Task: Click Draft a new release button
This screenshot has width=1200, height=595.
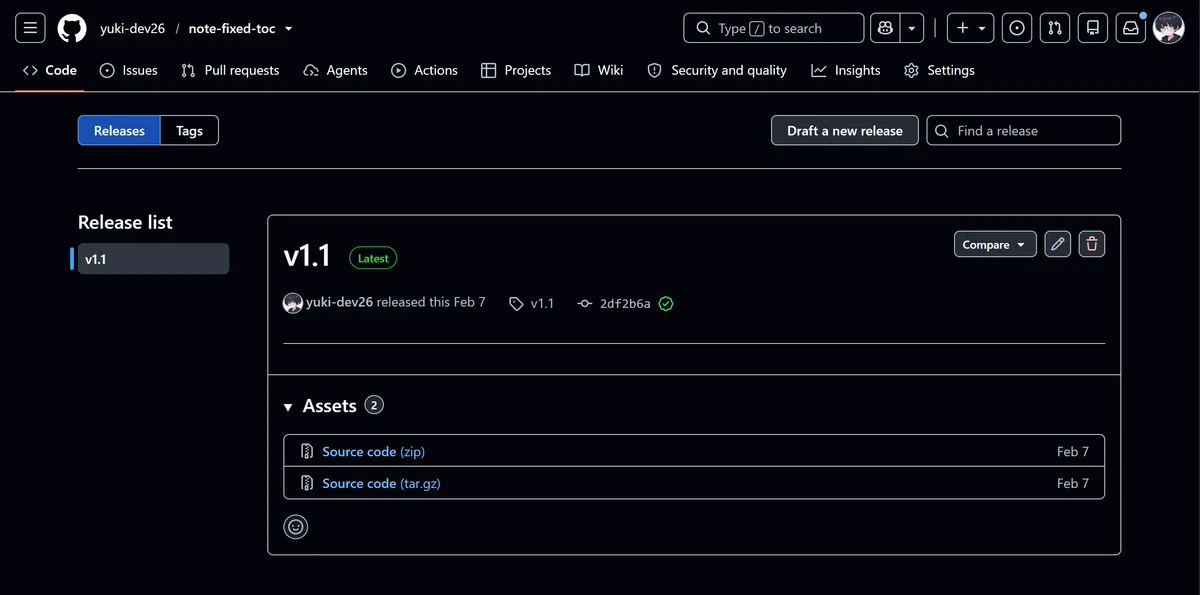Action: [x=845, y=131]
